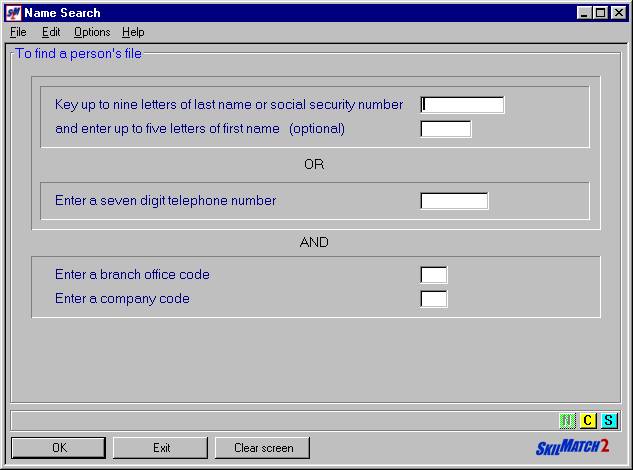Click the yellow C status icon
This screenshot has height=470, width=633.
[x=588, y=421]
